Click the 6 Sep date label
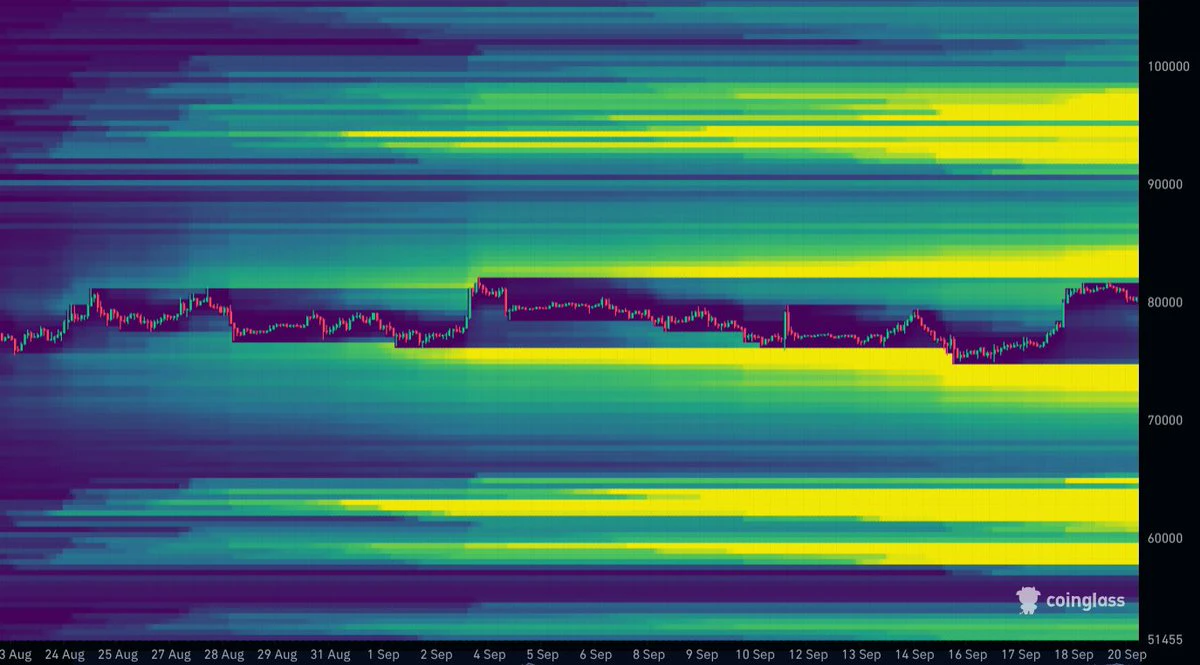 595,655
